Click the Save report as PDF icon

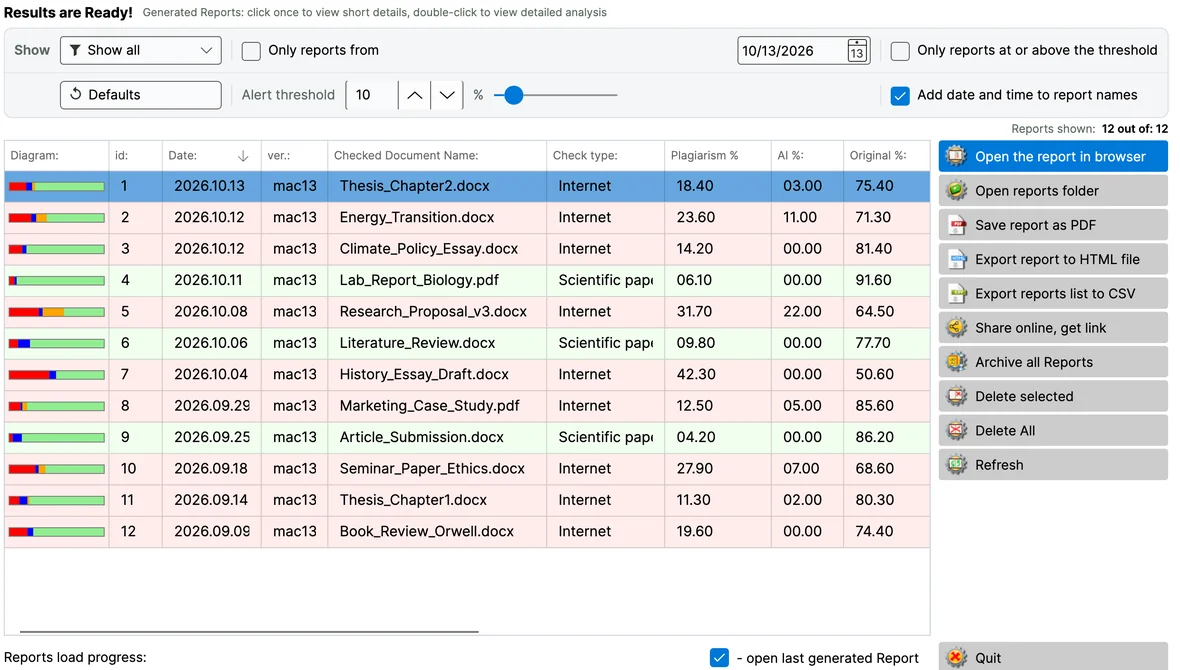[x=956, y=225]
